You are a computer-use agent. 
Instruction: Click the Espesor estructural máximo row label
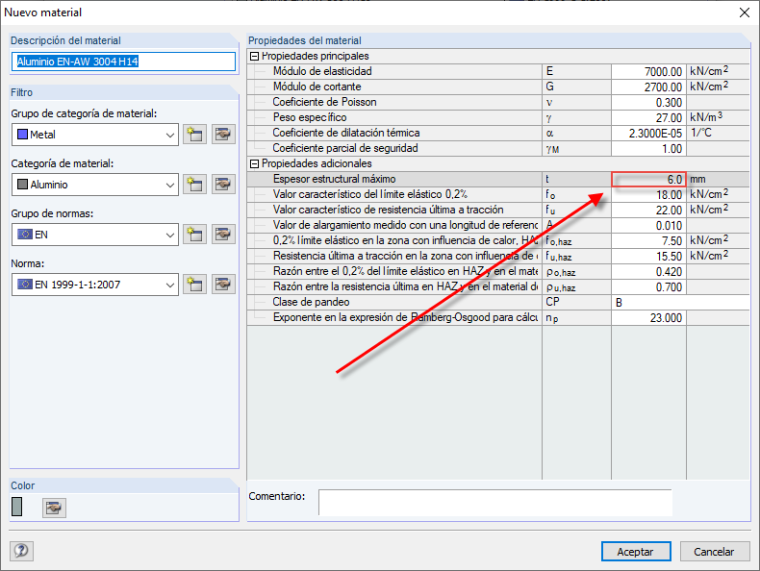(x=334, y=179)
